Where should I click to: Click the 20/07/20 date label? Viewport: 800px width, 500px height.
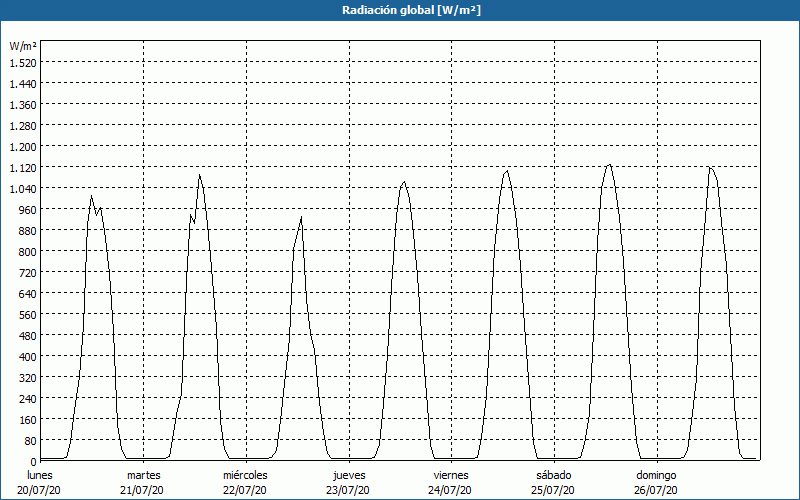pyautogui.click(x=39, y=490)
